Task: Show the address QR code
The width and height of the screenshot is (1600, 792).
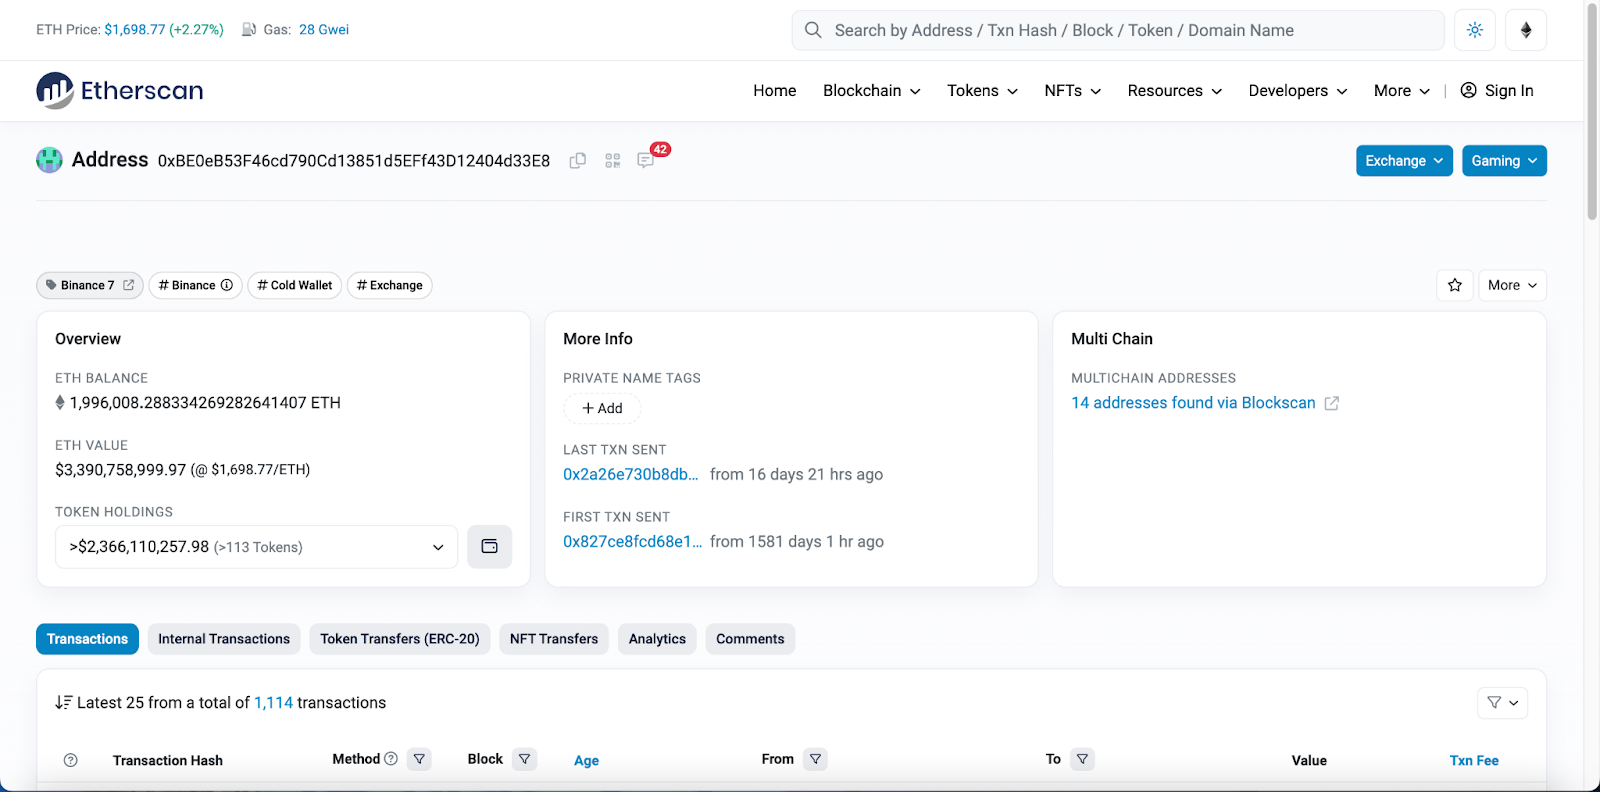Action: pos(613,161)
